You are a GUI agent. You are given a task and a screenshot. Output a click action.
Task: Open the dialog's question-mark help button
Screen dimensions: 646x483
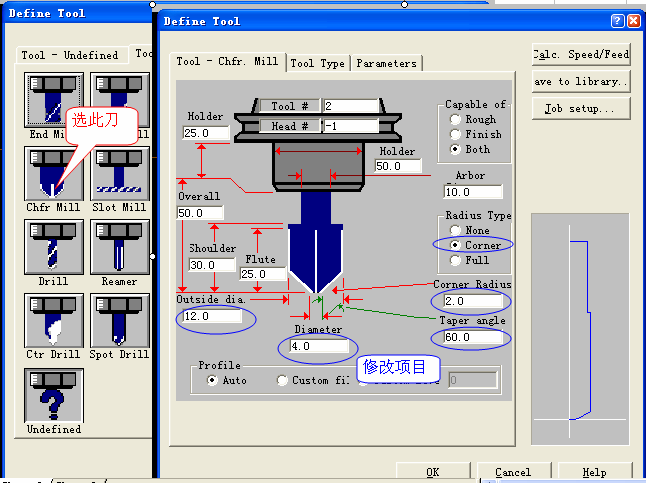(617, 21)
